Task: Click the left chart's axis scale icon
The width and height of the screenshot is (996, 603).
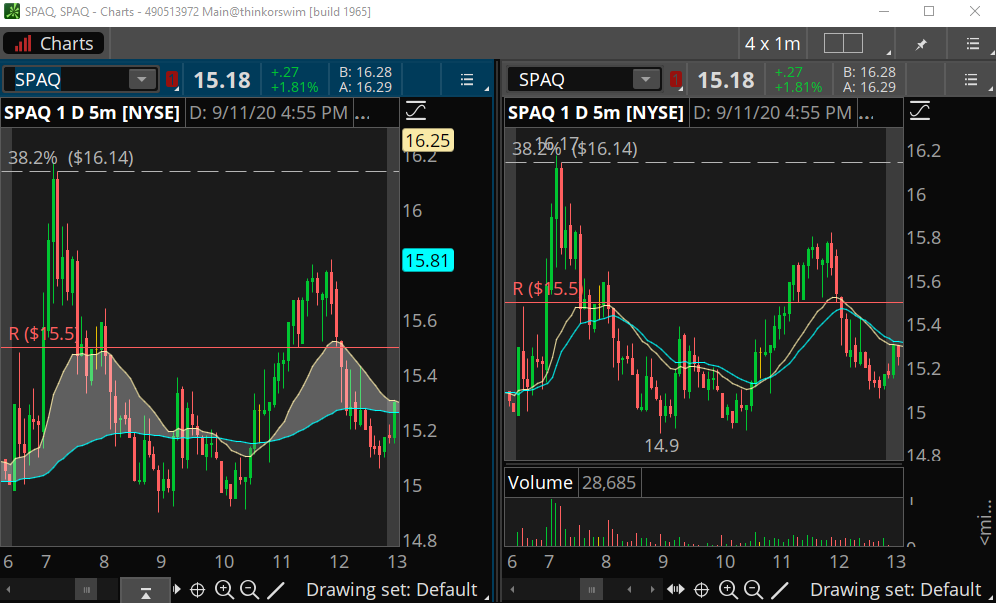Action: pyautogui.click(x=415, y=111)
